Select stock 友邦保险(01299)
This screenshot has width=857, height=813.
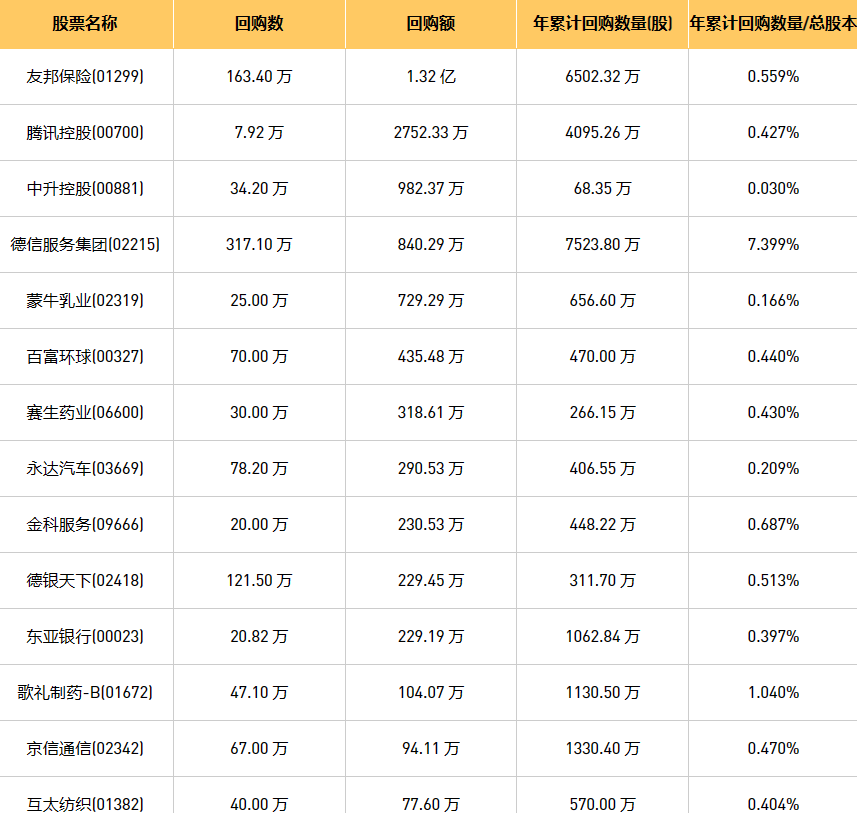tap(85, 77)
